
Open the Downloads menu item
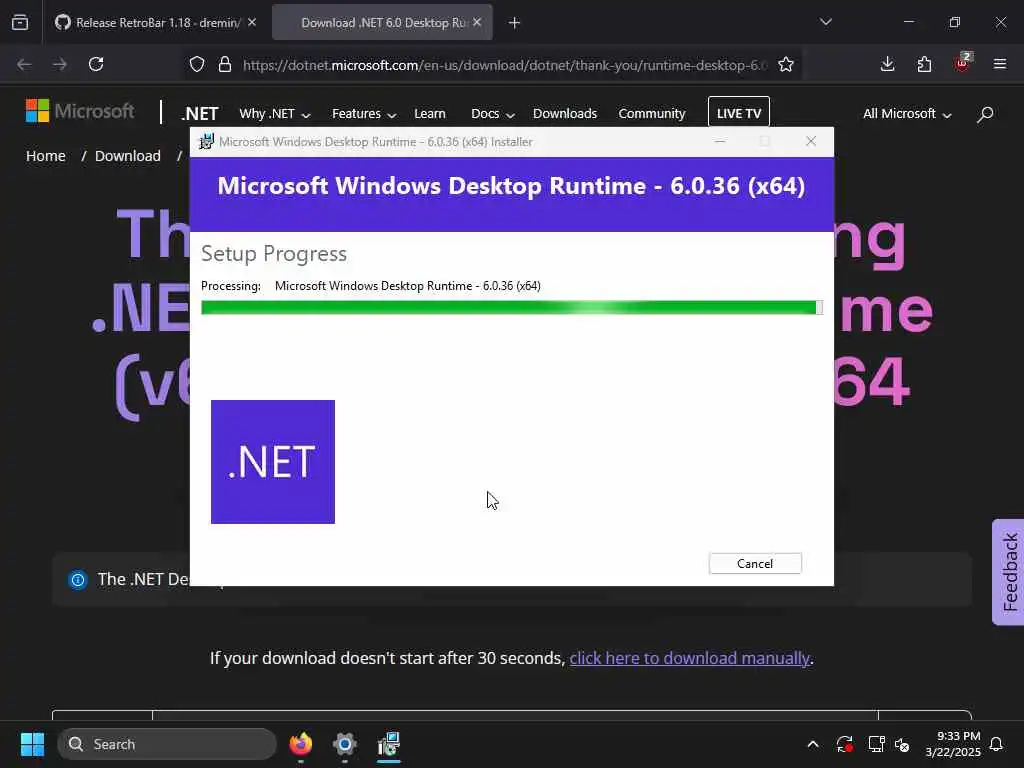[565, 114]
